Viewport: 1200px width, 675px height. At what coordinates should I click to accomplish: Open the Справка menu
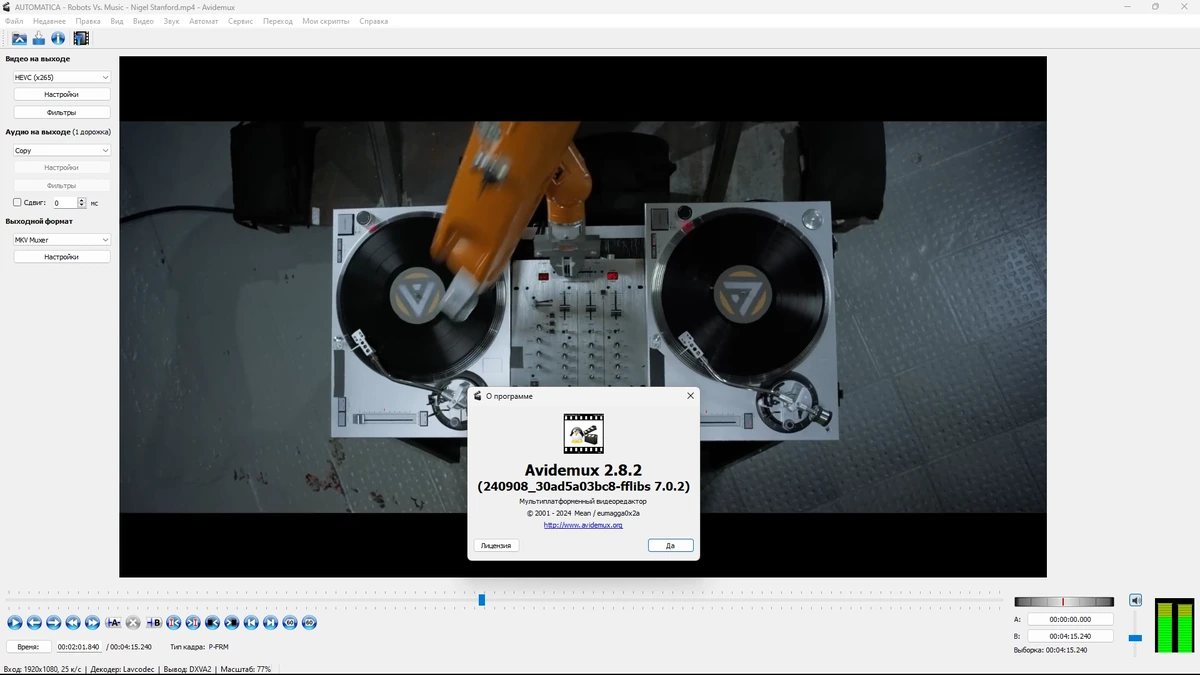373,21
